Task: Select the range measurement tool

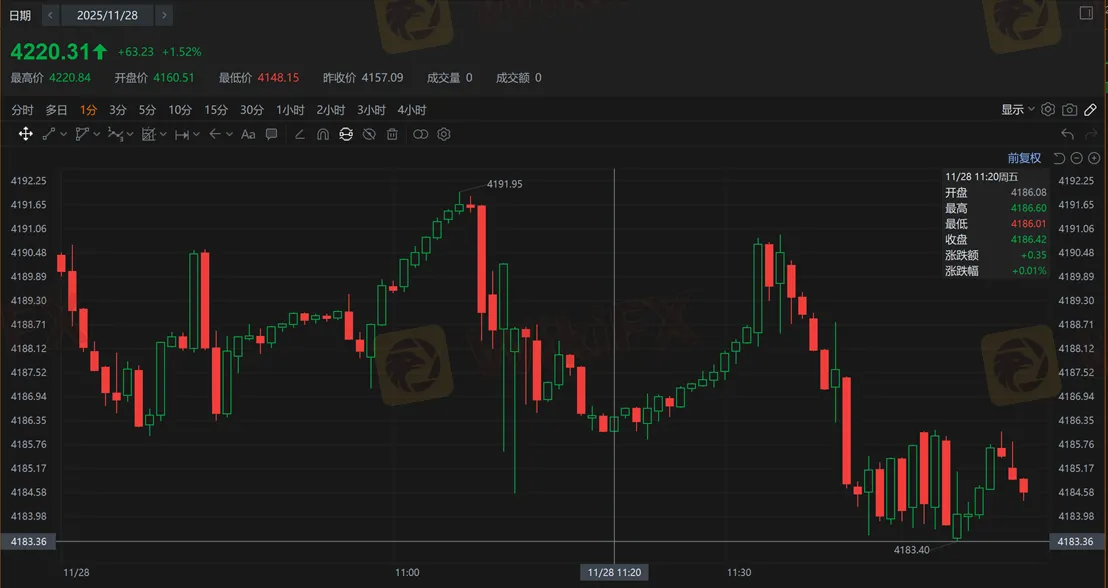Action: pyautogui.click(x=182, y=134)
